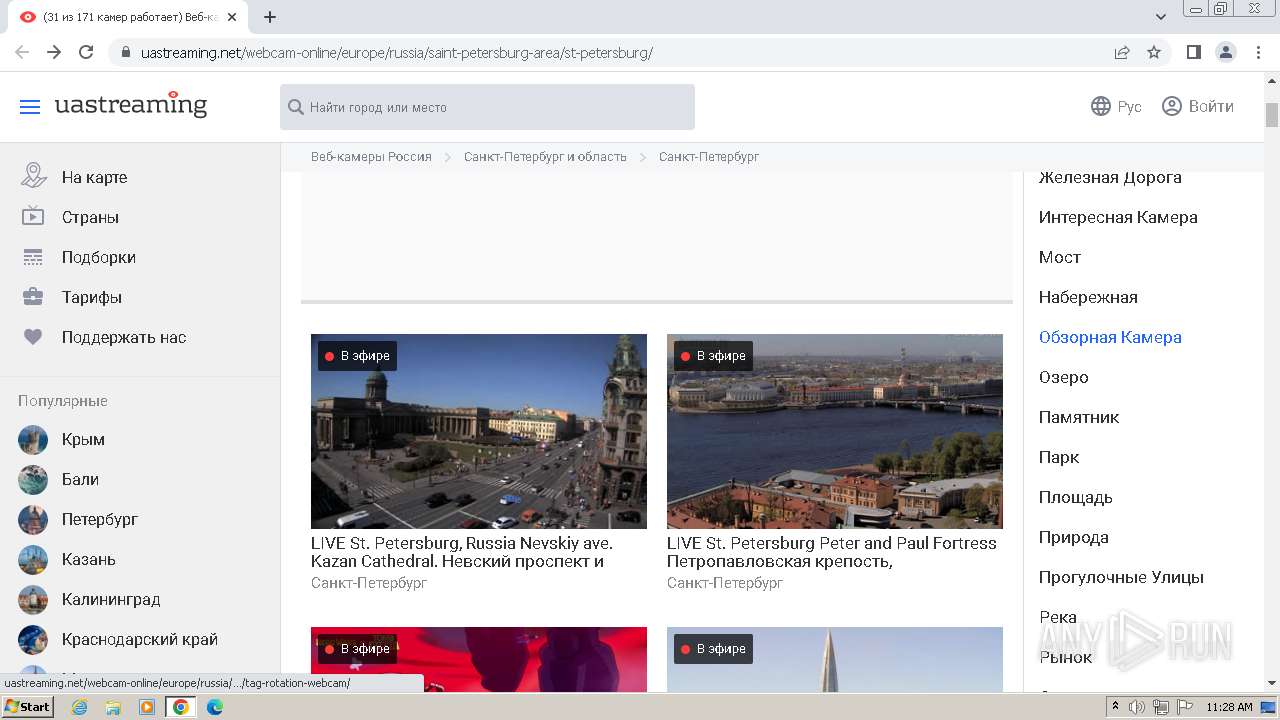Open the volume control in the tray

(x=1137, y=707)
